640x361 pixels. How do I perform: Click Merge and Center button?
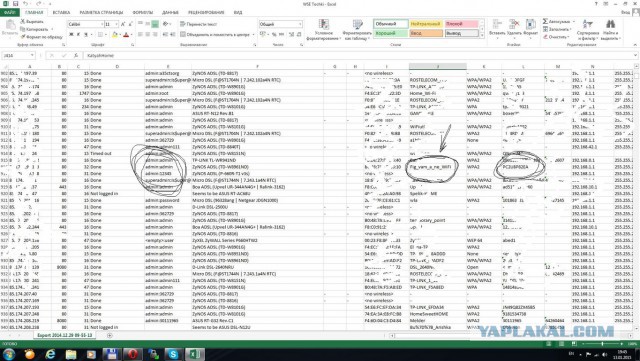(215, 35)
